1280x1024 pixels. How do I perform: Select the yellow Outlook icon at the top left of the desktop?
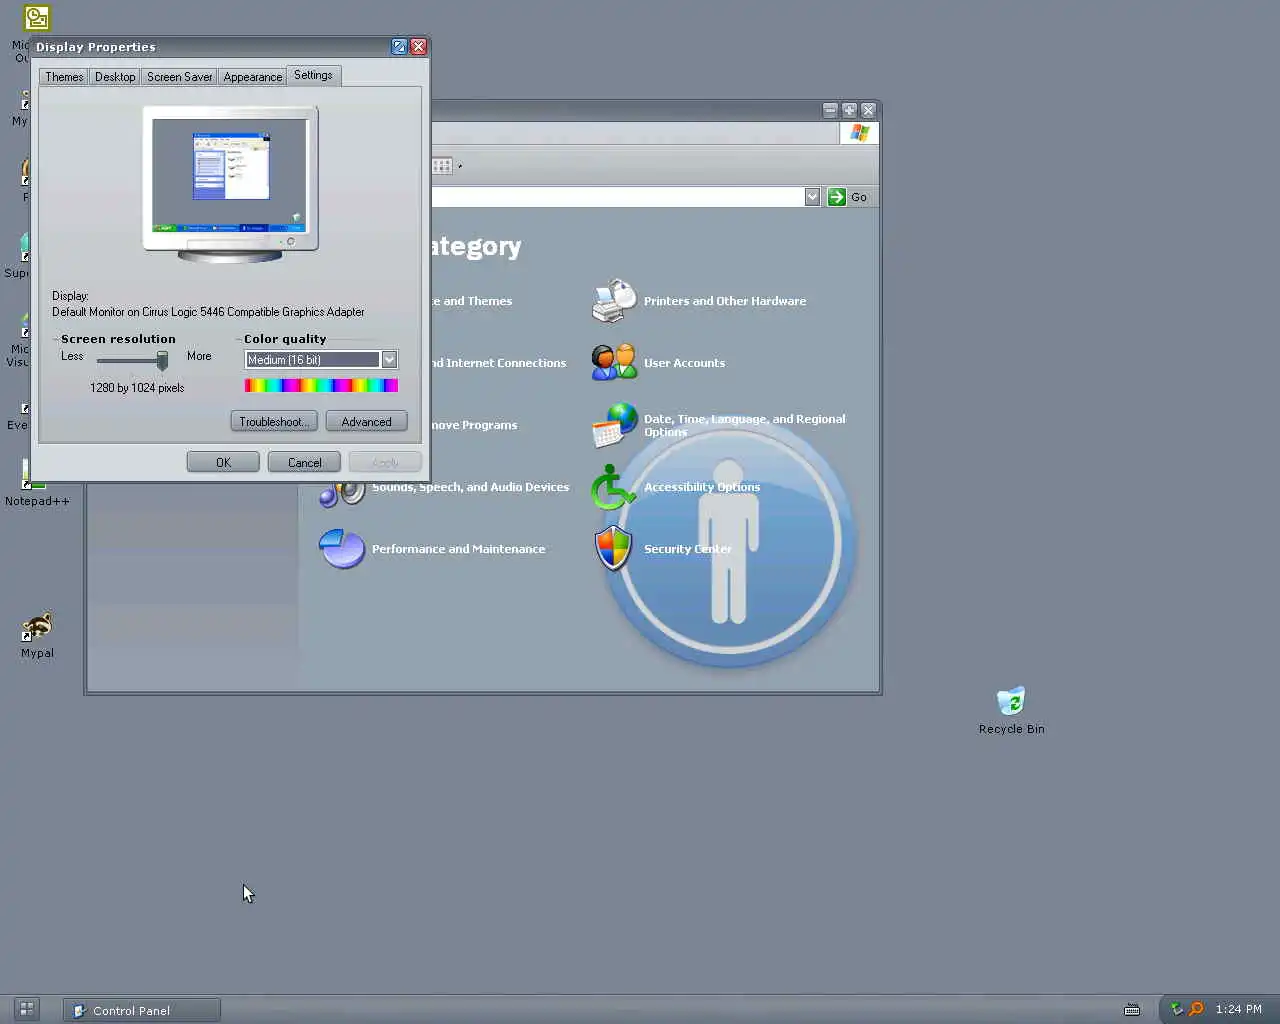point(37,17)
